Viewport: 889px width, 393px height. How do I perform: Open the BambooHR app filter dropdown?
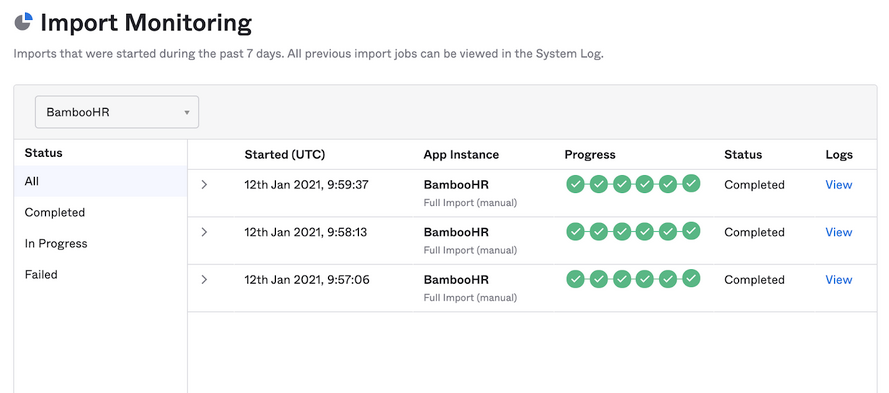117,112
